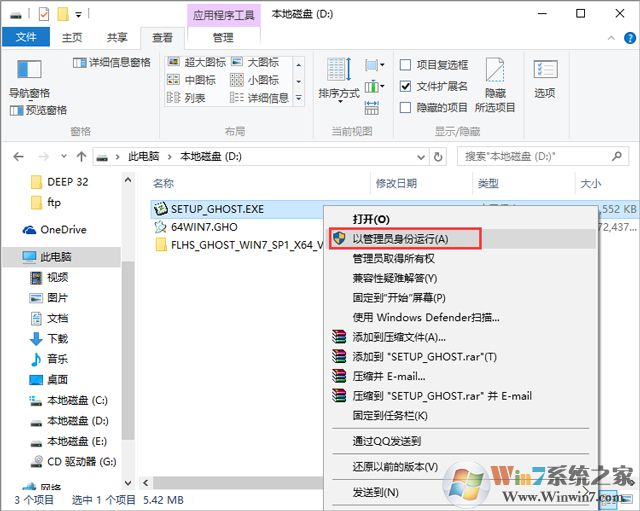This screenshot has width=640, height=511.
Task: Choose run as administrator menu item
Action: pyautogui.click(x=463, y=239)
